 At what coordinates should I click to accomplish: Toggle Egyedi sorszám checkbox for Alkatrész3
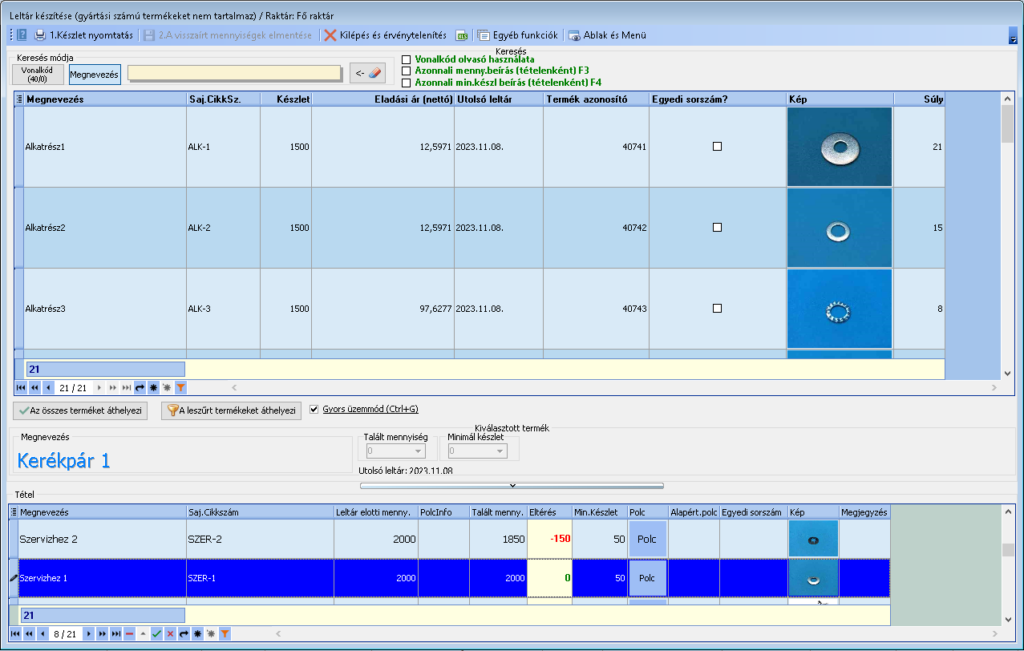click(717, 308)
